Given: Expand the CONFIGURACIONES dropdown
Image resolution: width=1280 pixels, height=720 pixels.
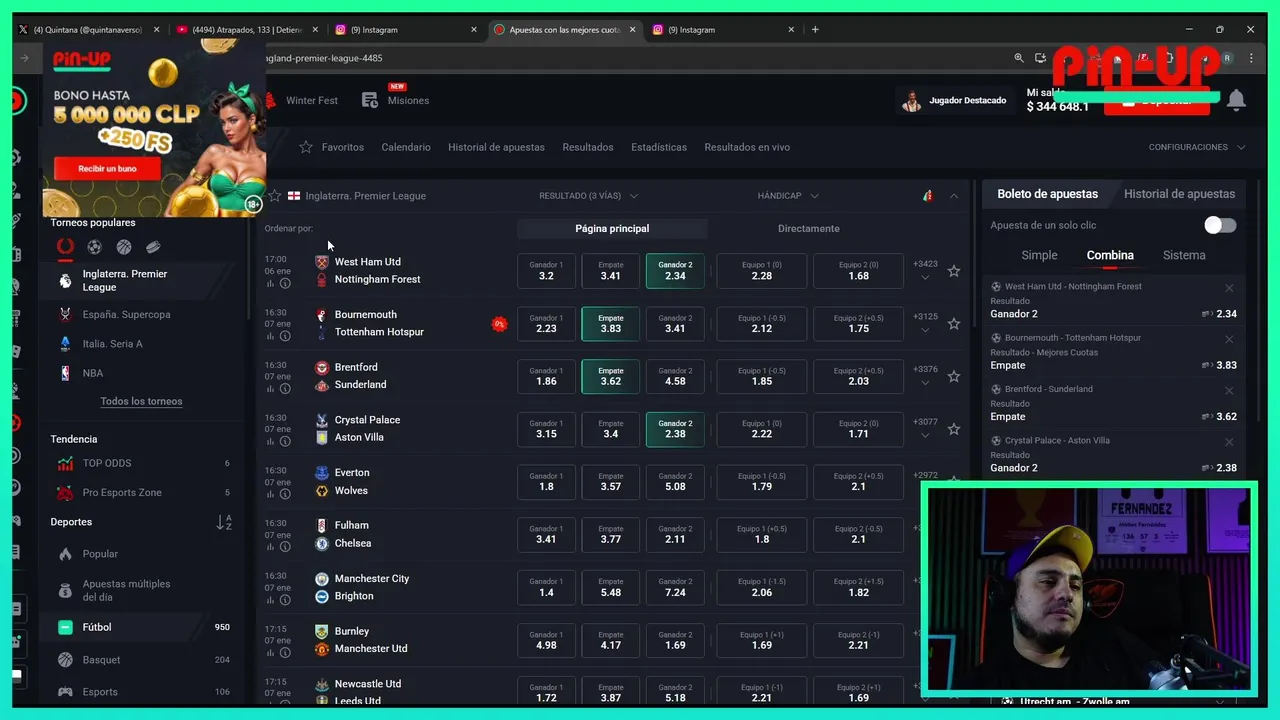Looking at the screenshot, I should tap(1197, 147).
